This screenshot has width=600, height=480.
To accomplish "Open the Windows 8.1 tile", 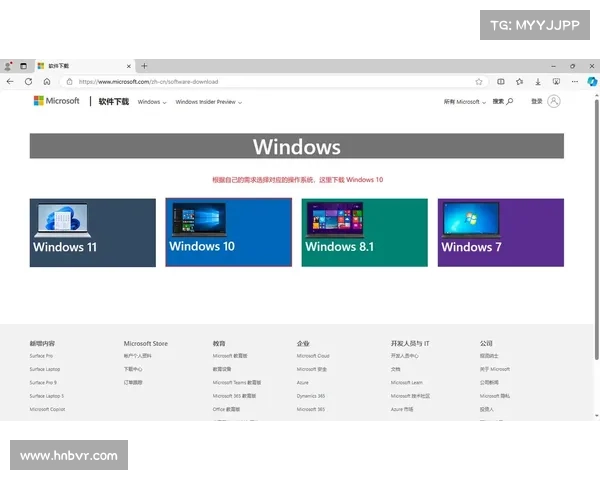I will (x=365, y=232).
